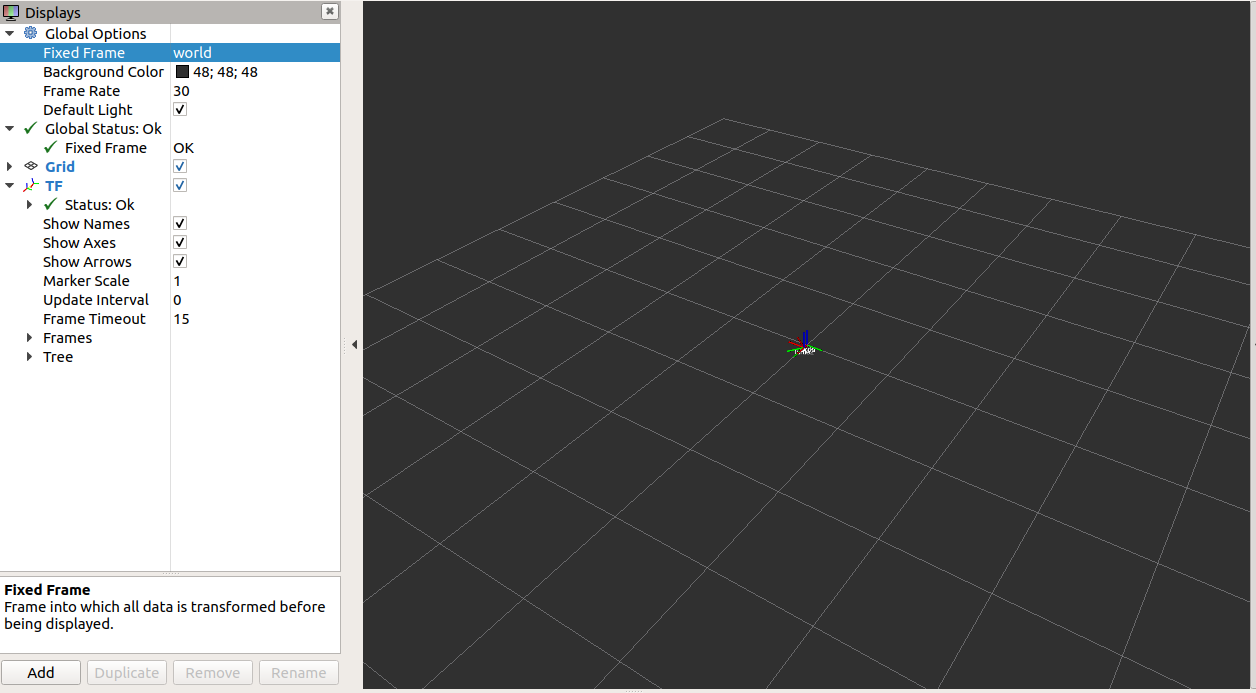Collapse the side panel using left arrow handle

[x=354, y=344]
